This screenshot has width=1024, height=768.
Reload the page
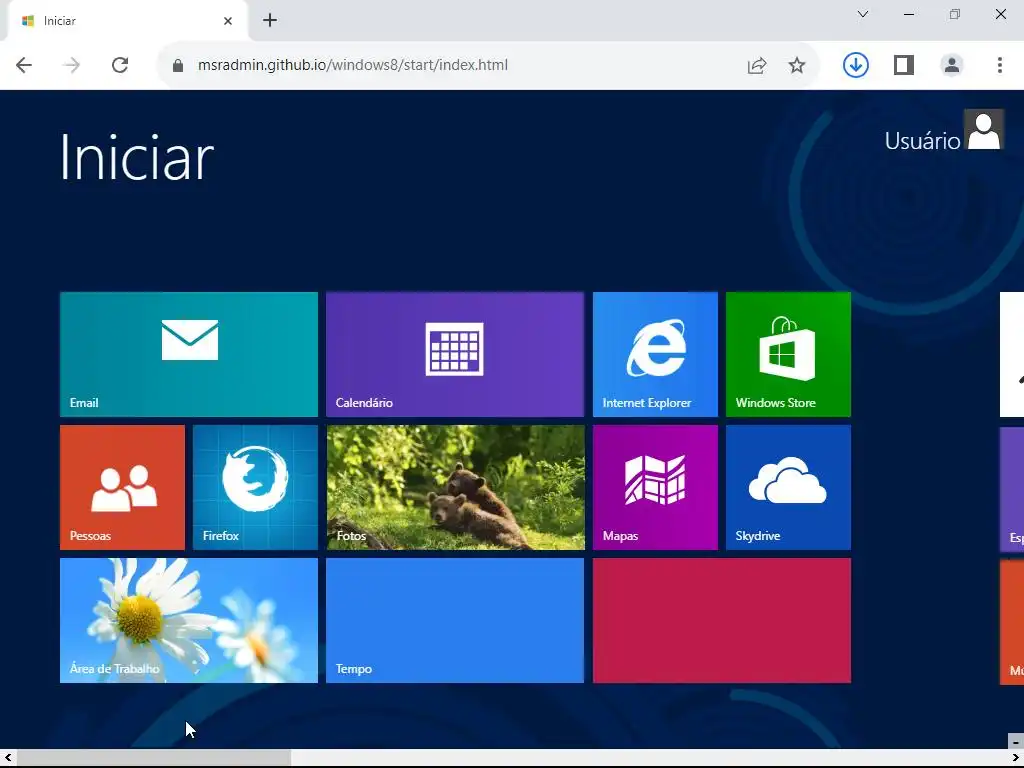[x=120, y=65]
